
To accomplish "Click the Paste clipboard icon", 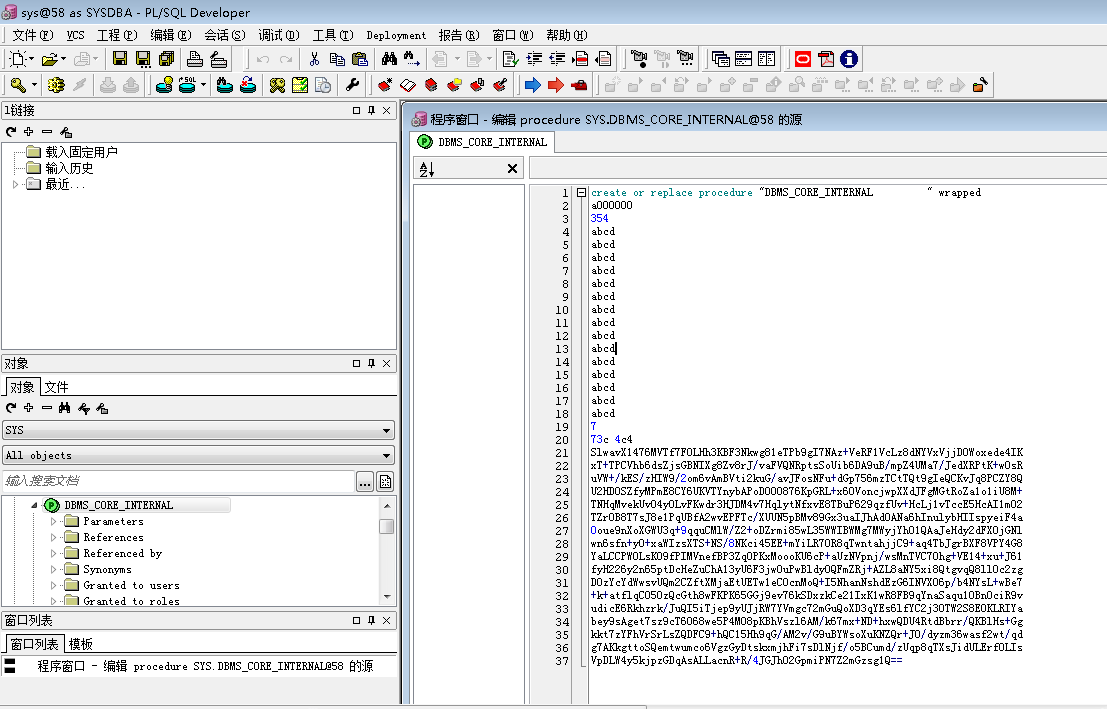I will coord(360,59).
